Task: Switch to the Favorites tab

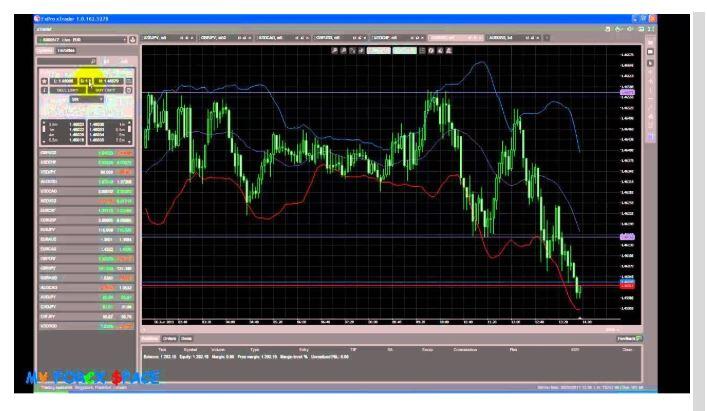Action: coord(66,50)
